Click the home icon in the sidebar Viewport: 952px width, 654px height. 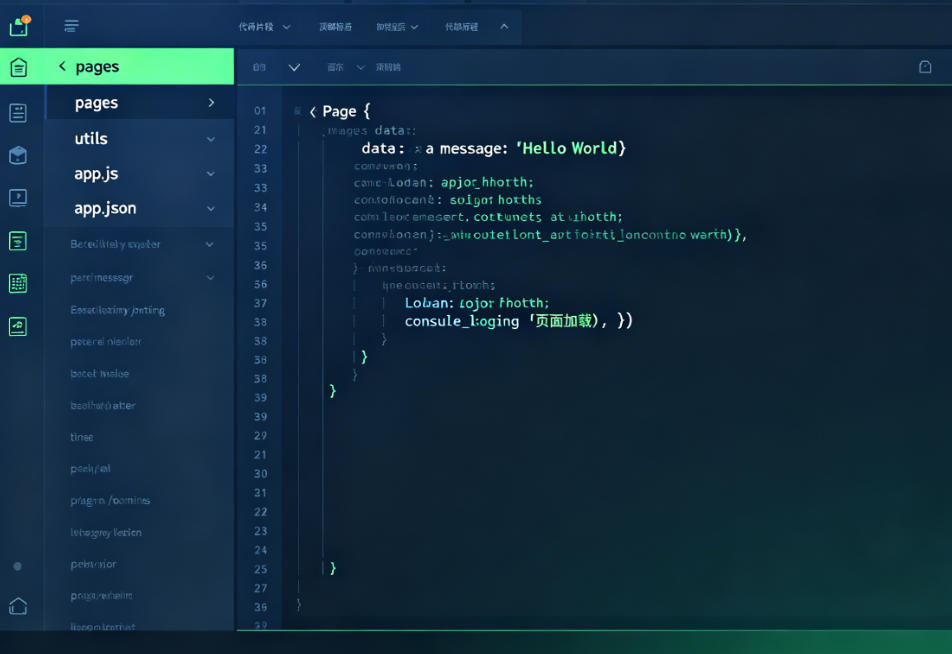18,606
